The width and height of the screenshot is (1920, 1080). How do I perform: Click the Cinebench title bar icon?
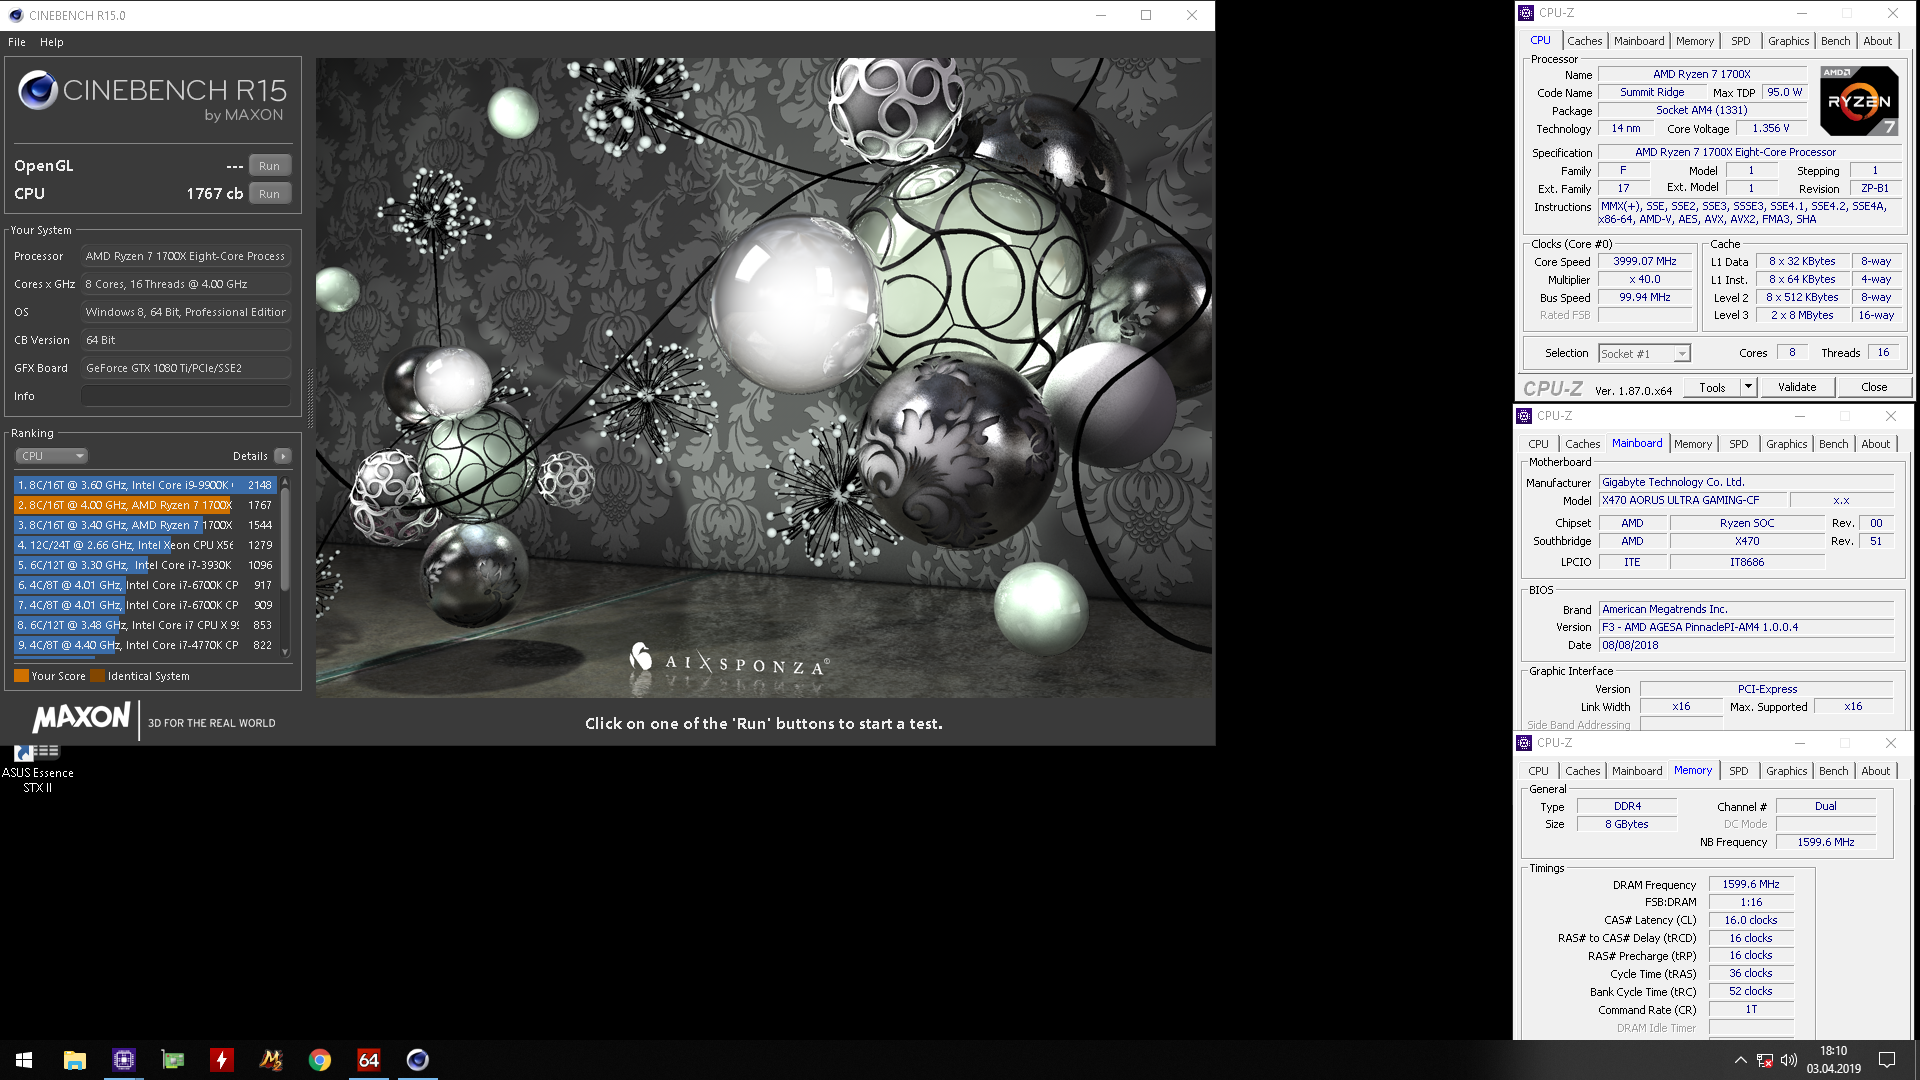[16, 15]
